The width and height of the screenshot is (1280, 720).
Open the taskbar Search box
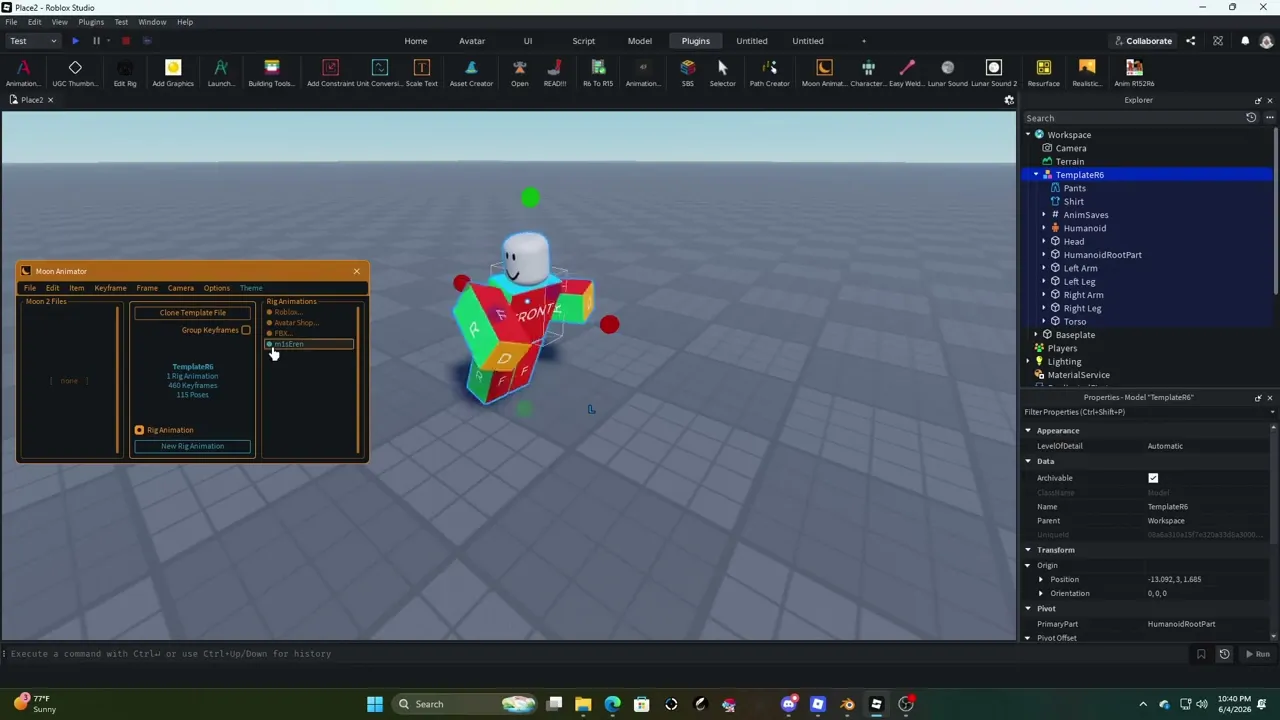(466, 704)
